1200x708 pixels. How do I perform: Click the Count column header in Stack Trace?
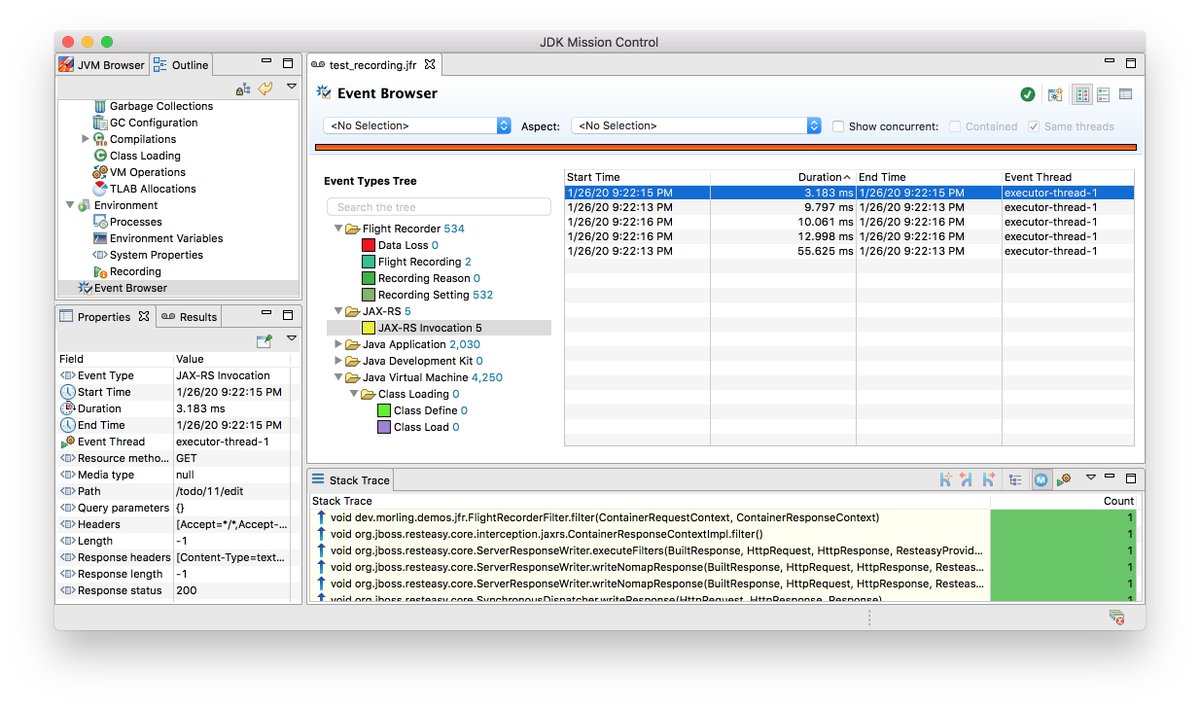(1063, 501)
